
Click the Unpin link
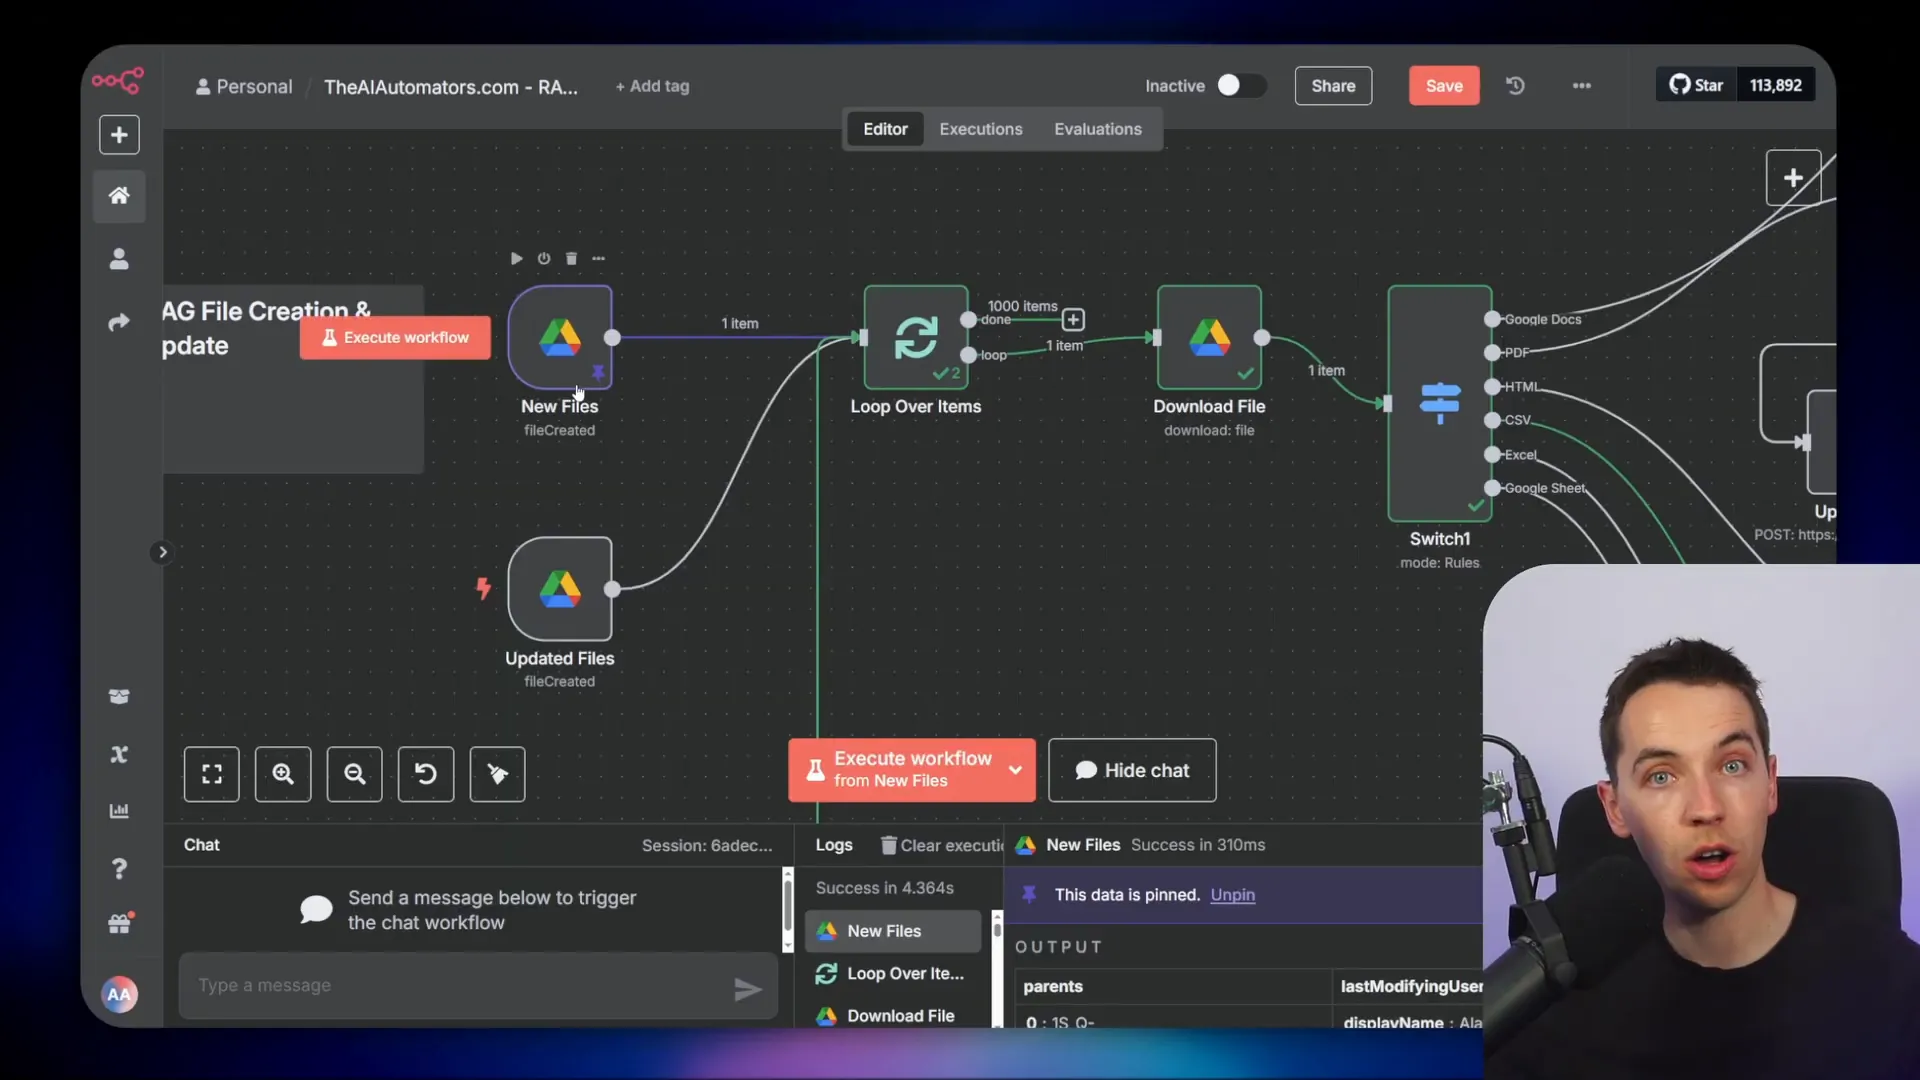(x=1232, y=895)
